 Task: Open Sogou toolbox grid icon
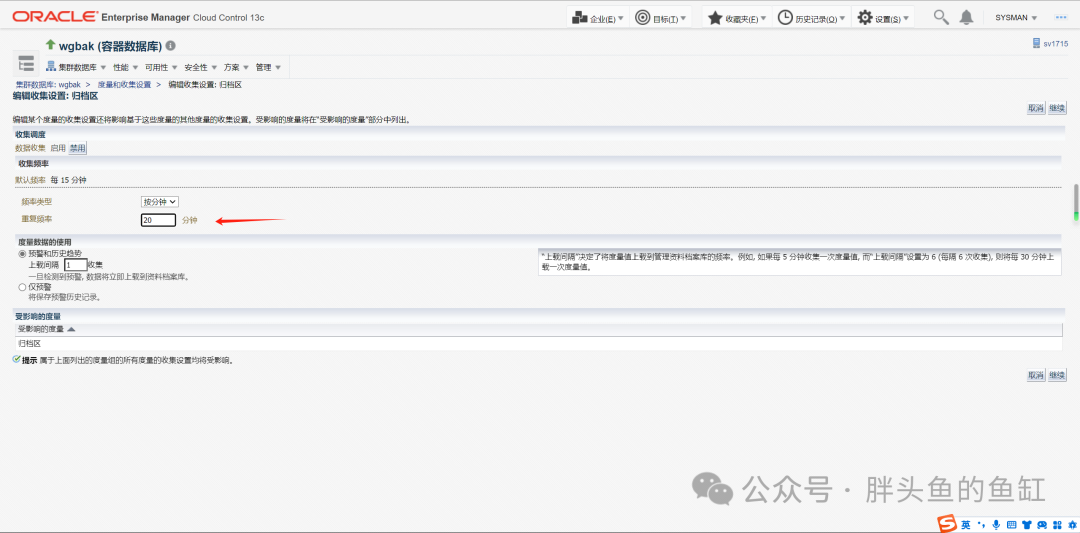click(1058, 525)
